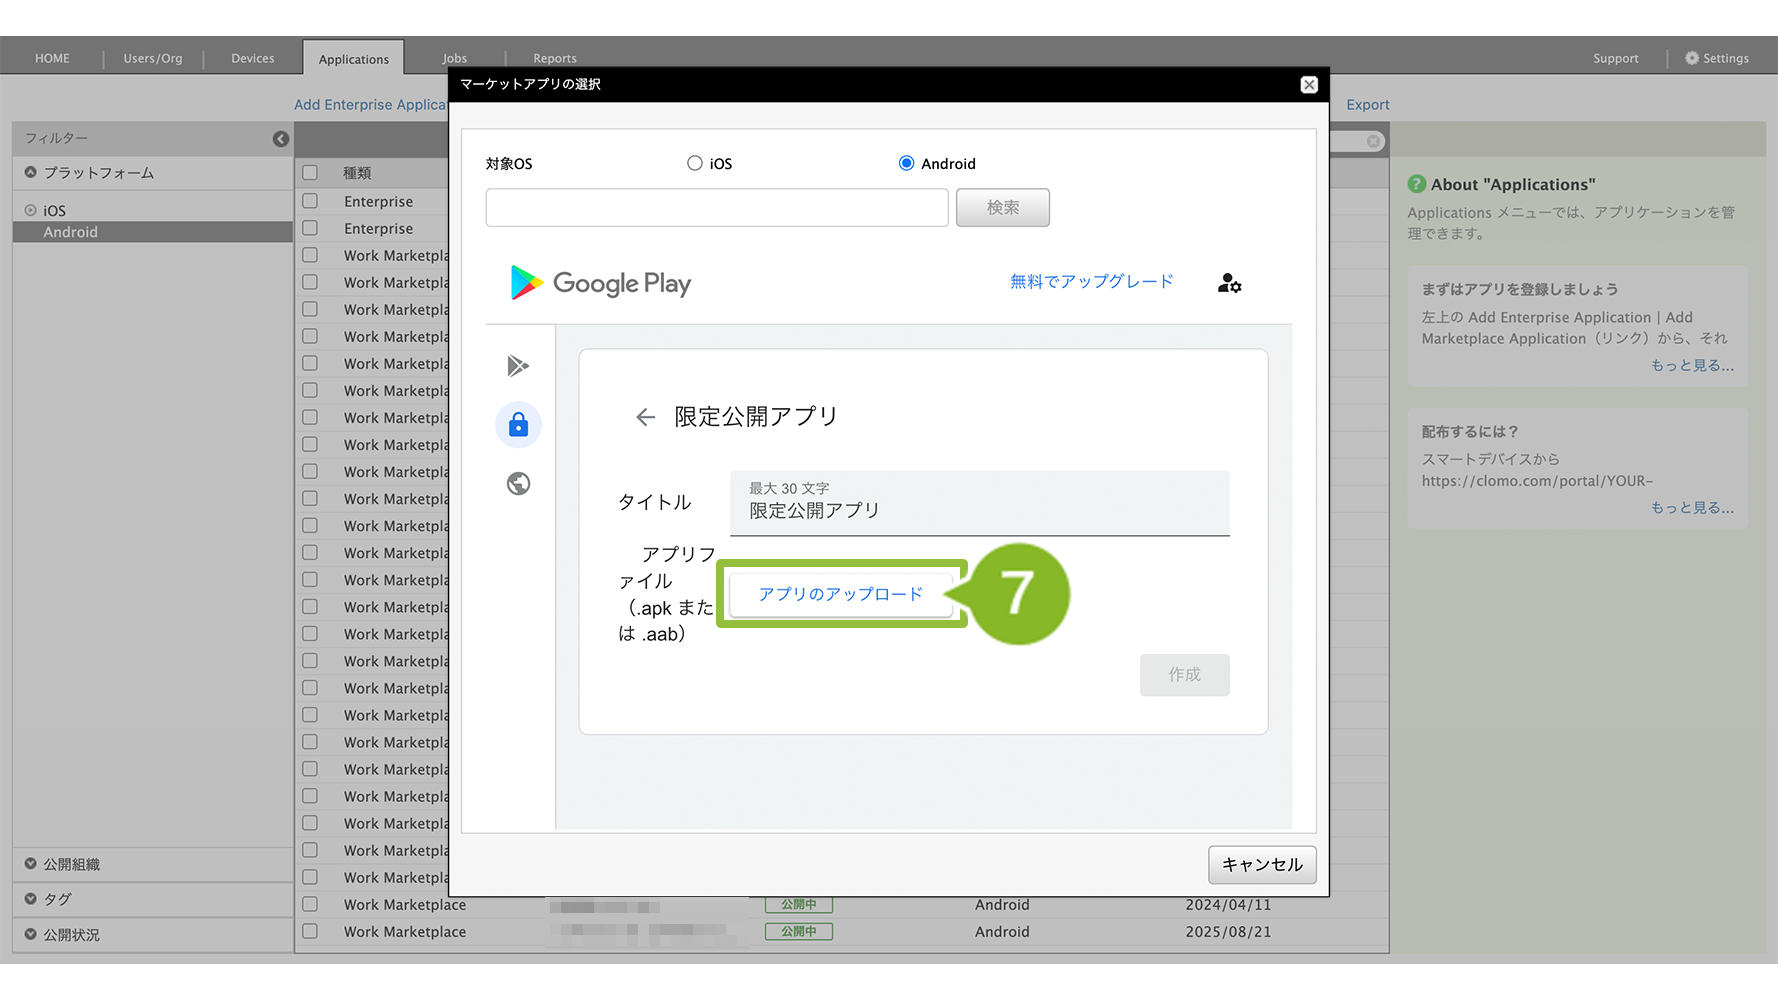Click the 無料でアップグレード link

click(1091, 282)
